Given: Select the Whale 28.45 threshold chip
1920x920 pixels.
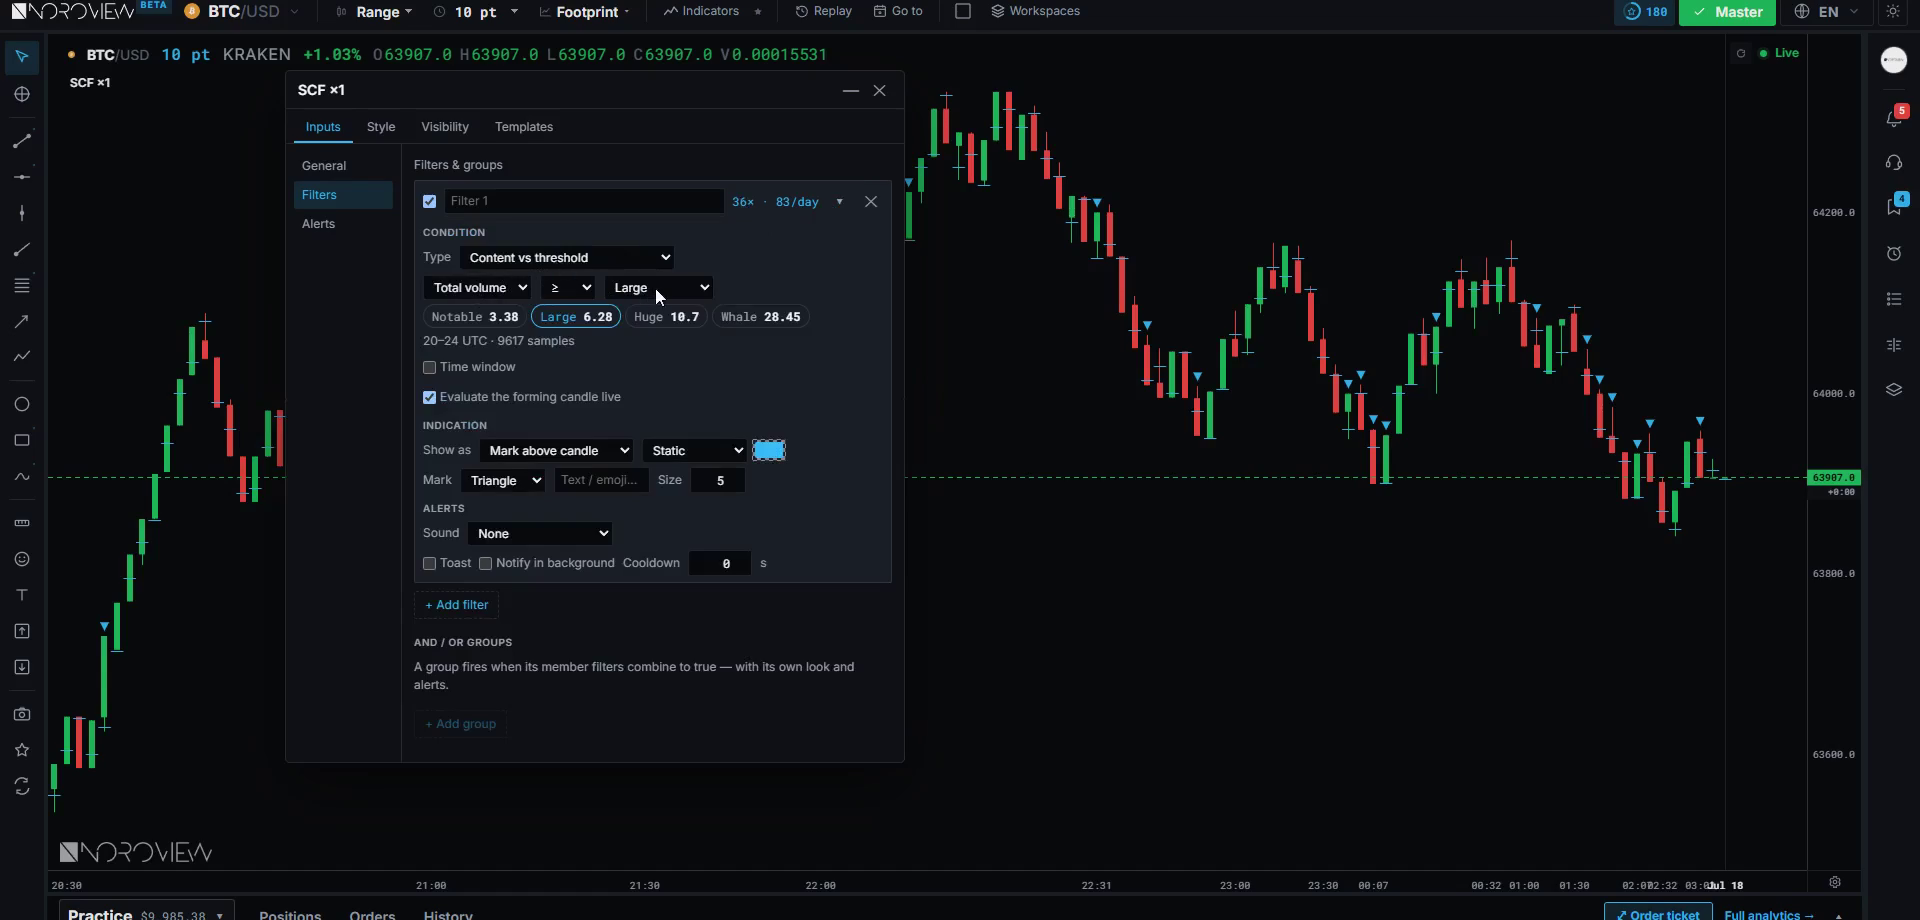Looking at the screenshot, I should (x=761, y=317).
